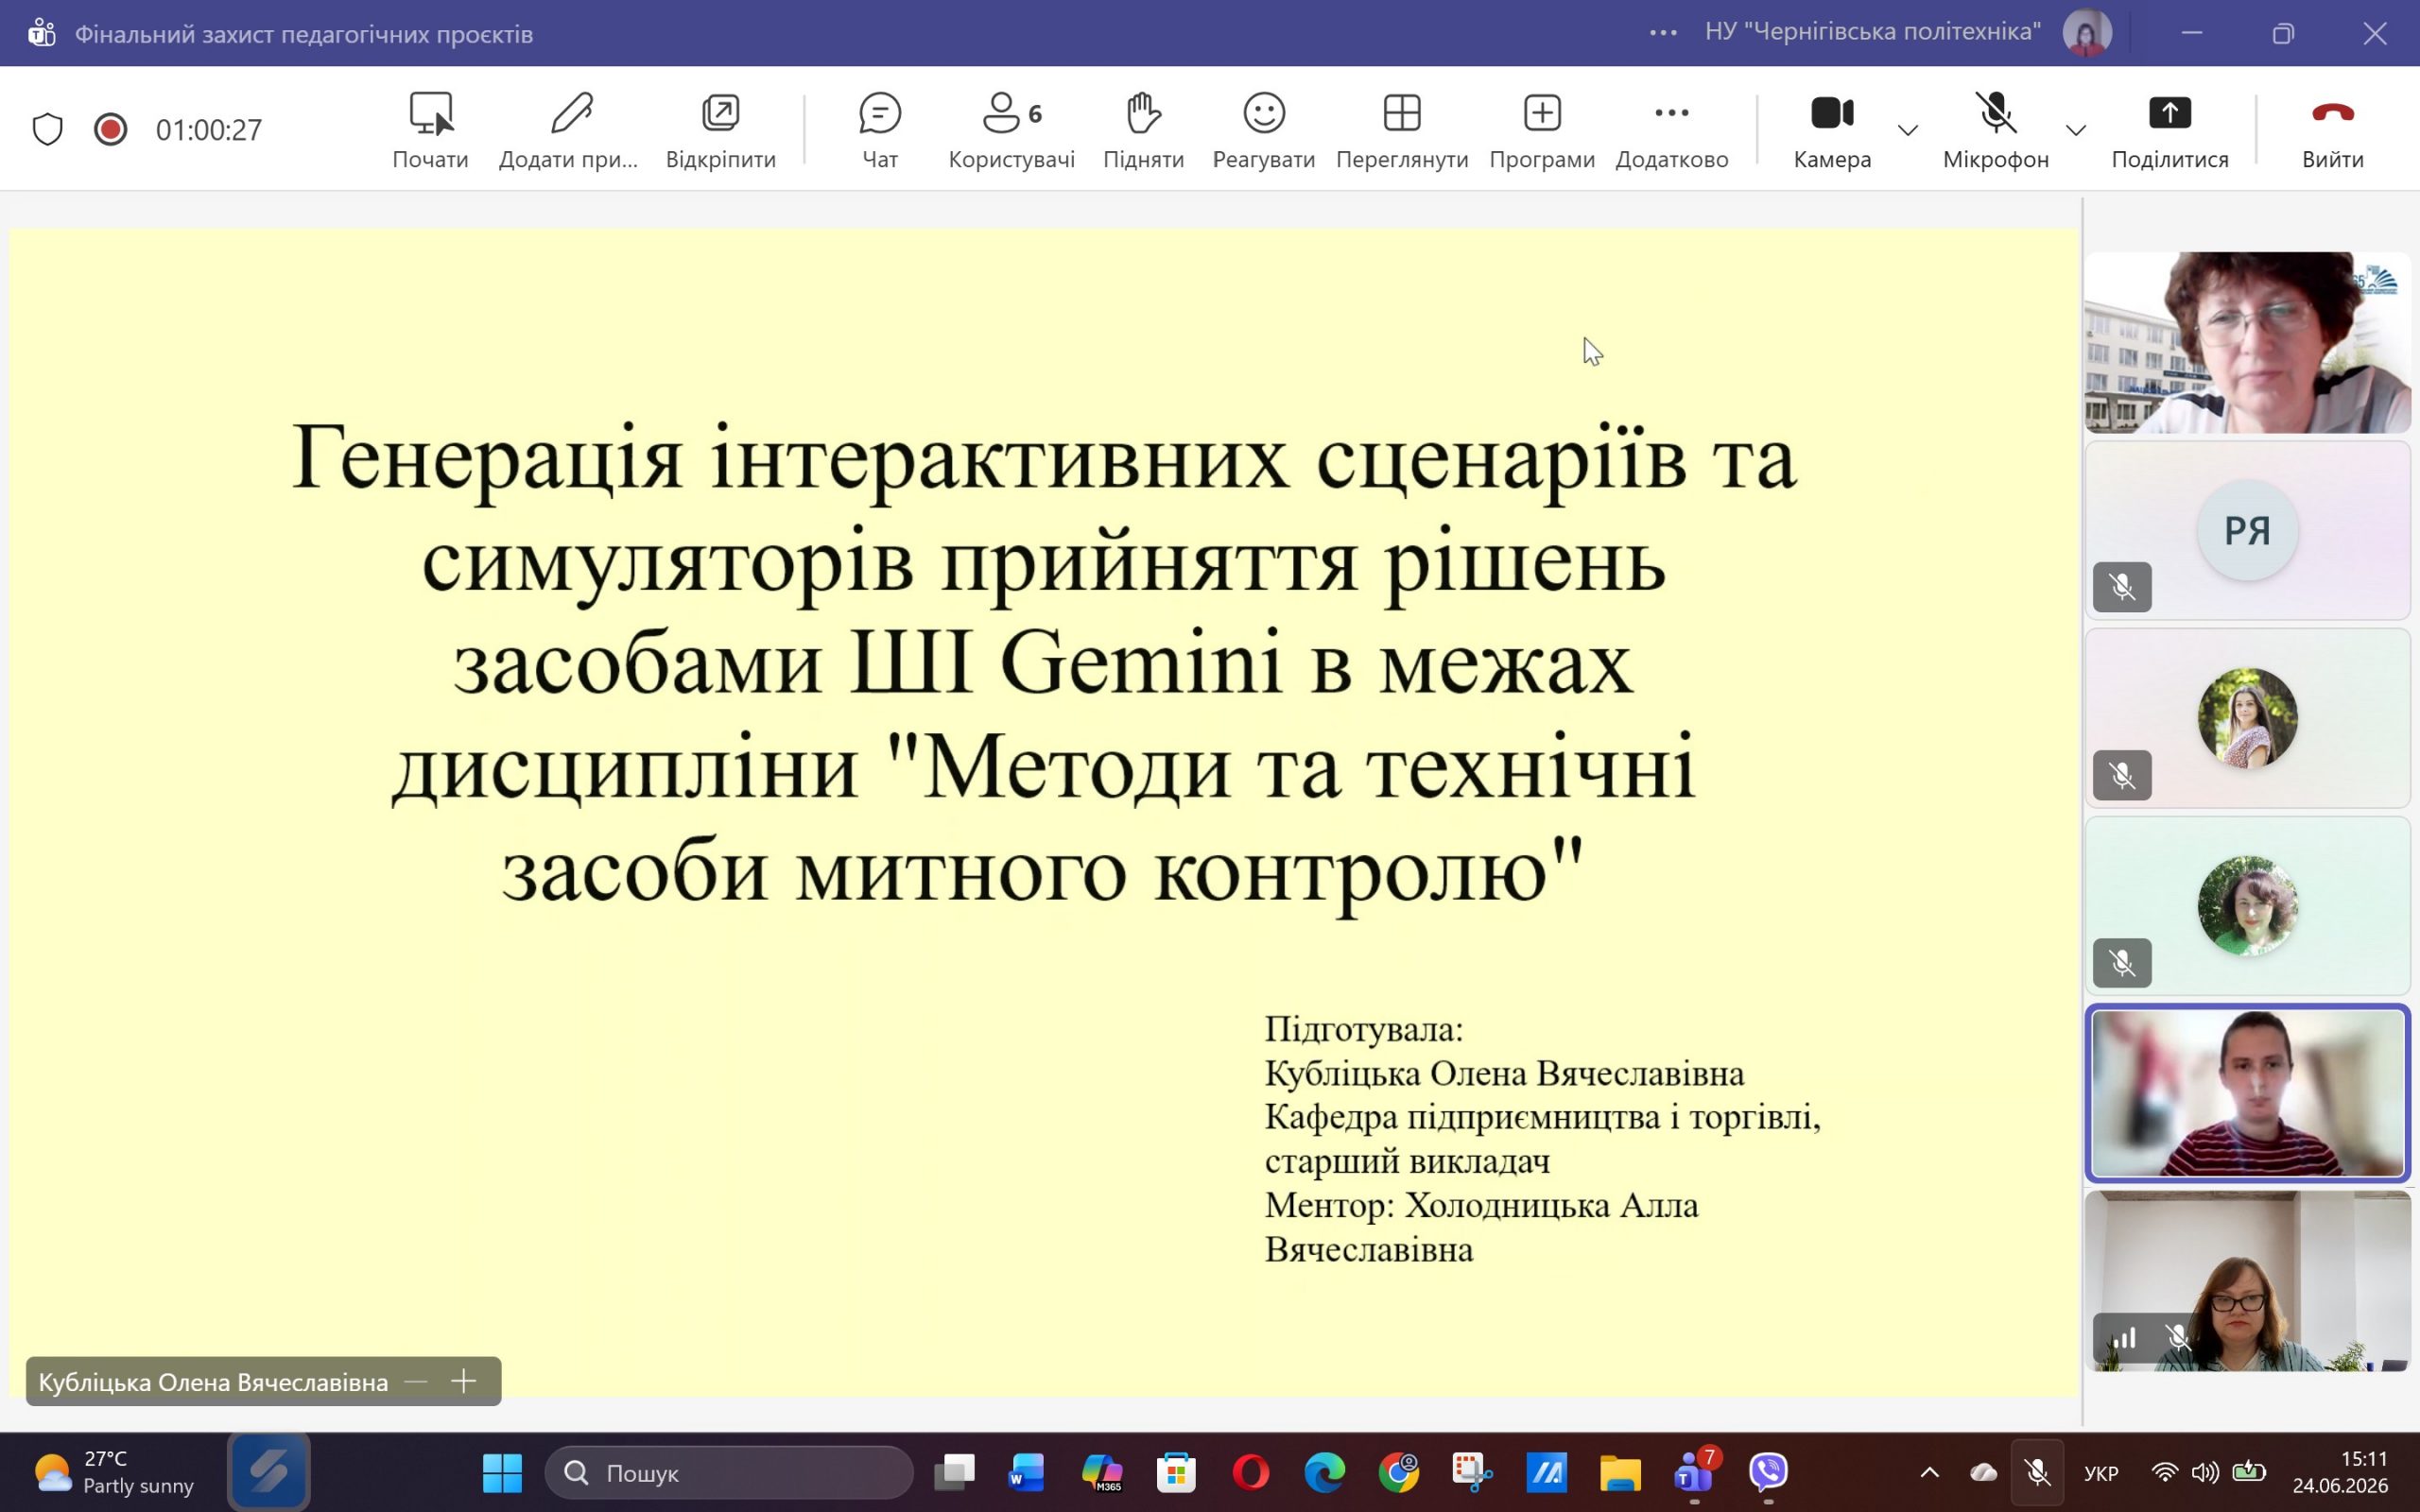
Task: Open the clock and calendar showing 15:11
Action: 2339,1472
